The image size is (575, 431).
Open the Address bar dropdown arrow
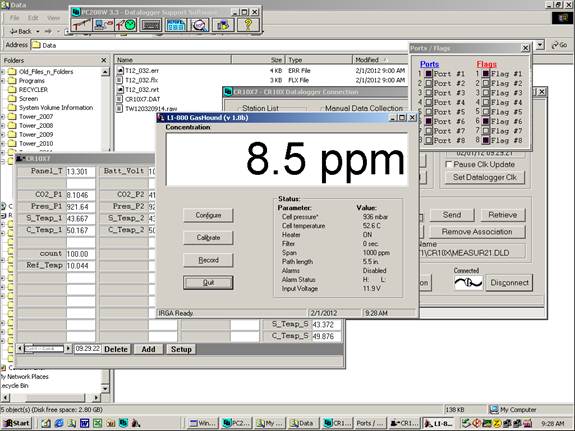(x=540, y=45)
